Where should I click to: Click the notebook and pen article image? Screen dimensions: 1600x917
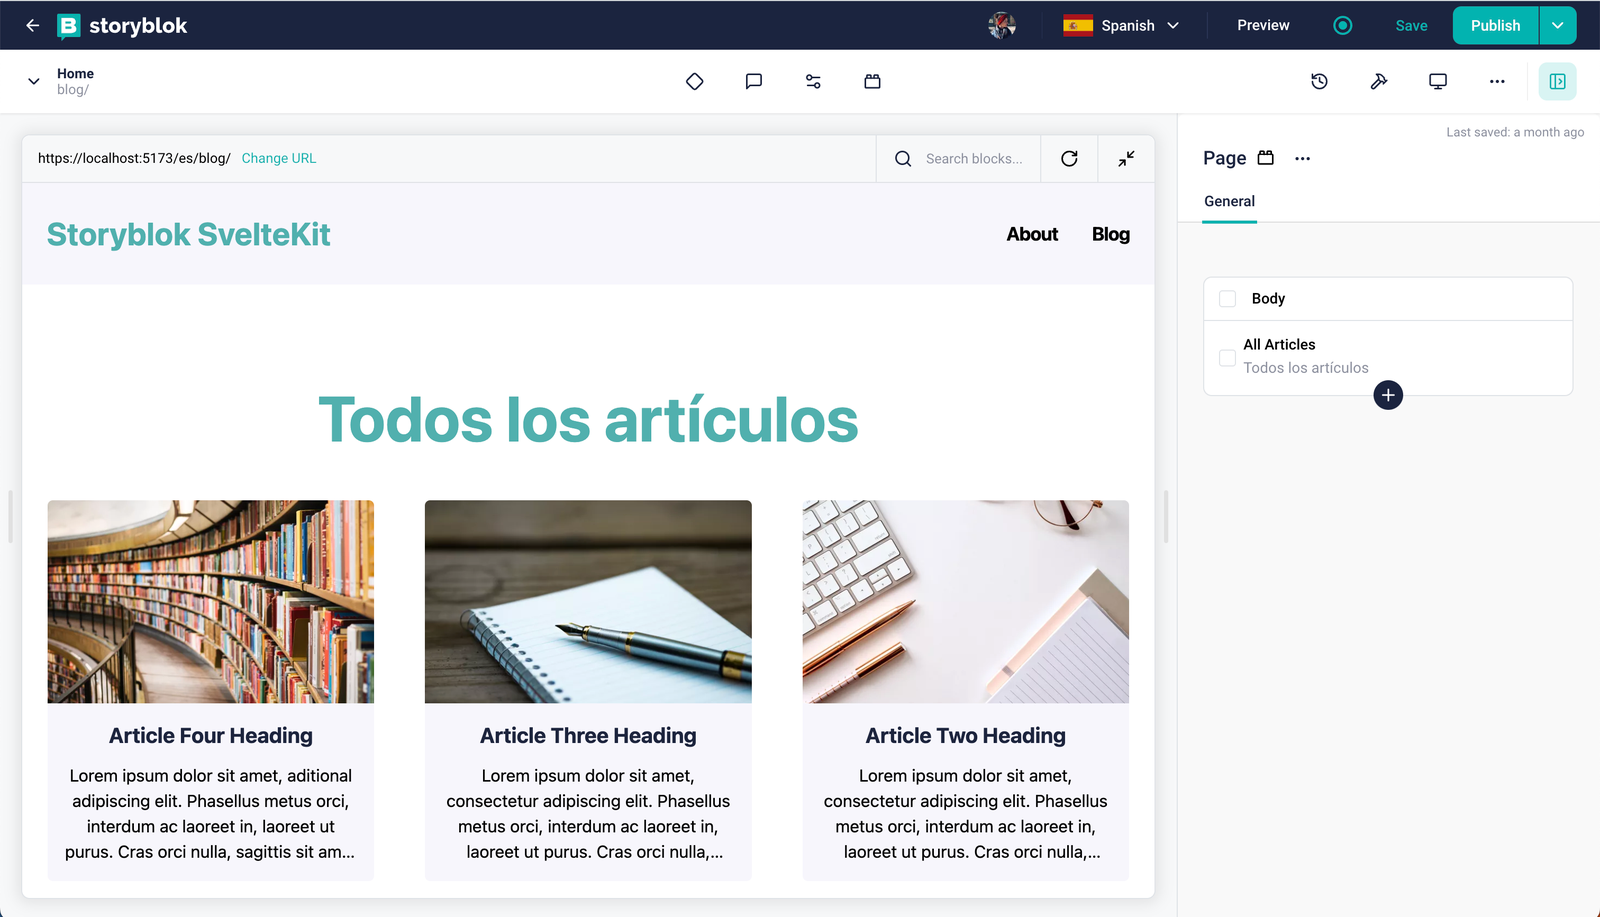(588, 602)
